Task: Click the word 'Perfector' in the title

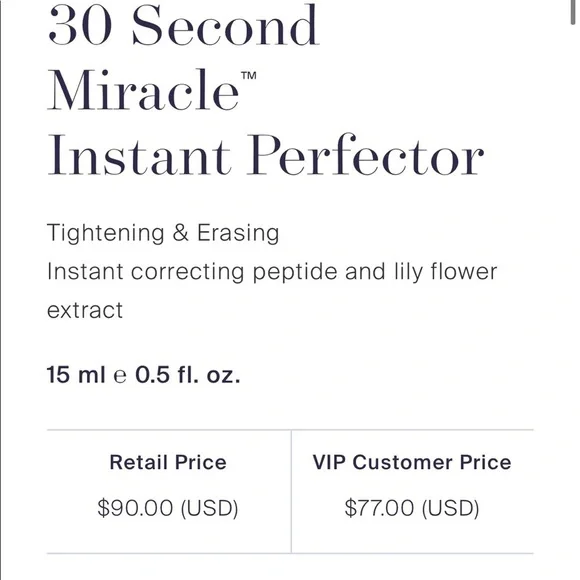Action: point(365,155)
